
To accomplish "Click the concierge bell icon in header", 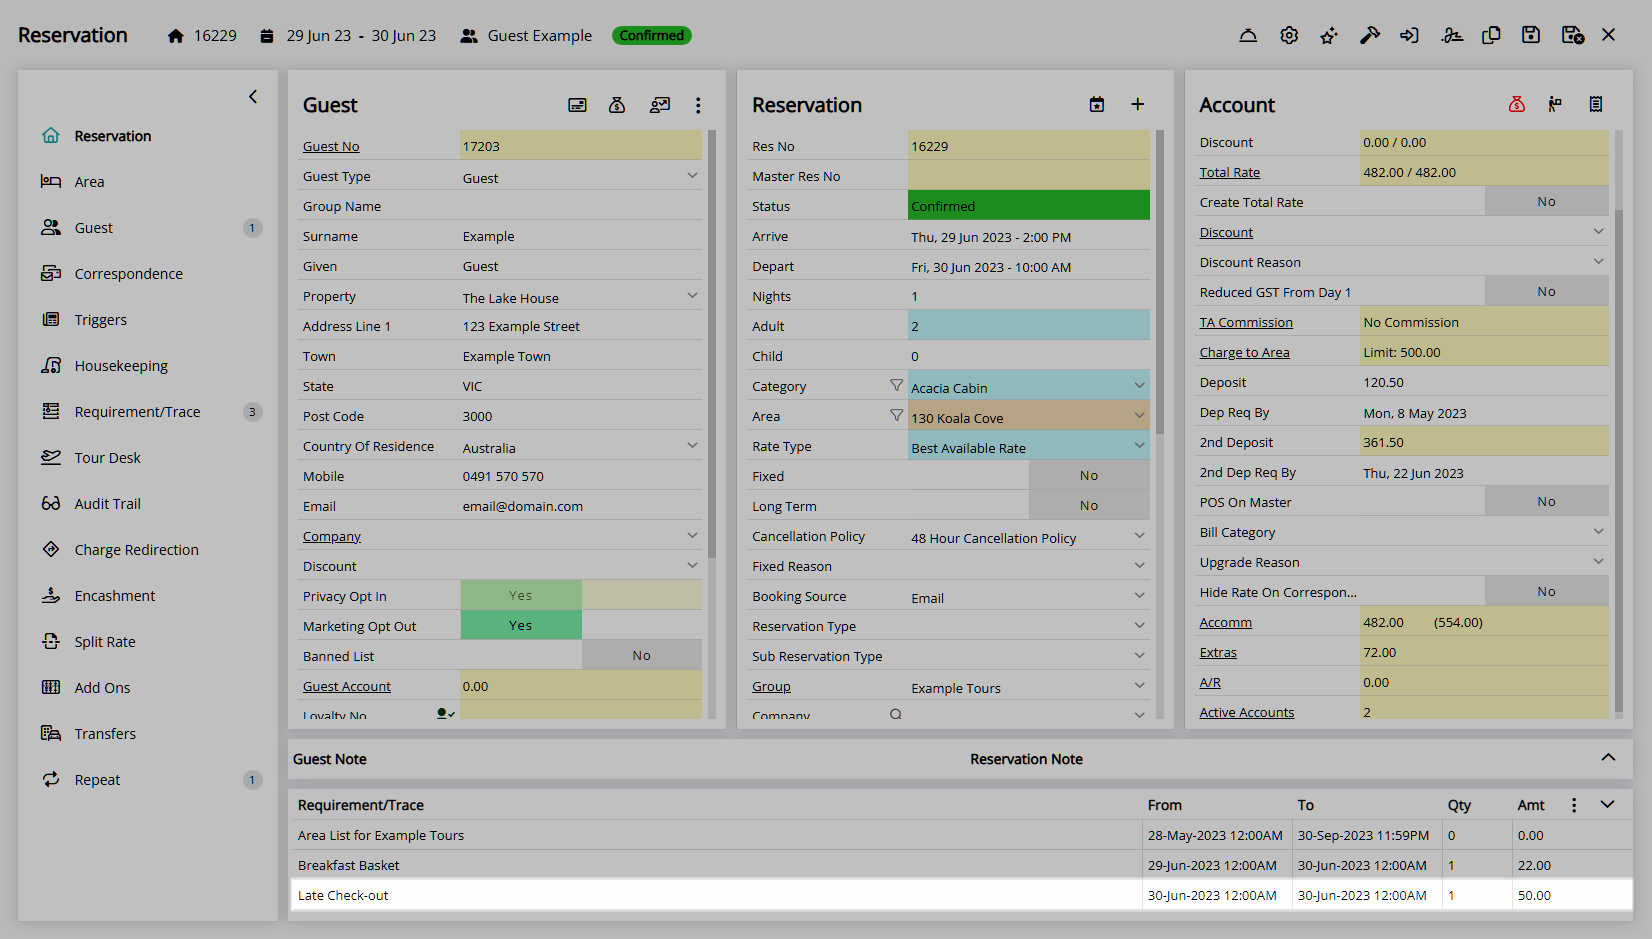I will (1248, 35).
